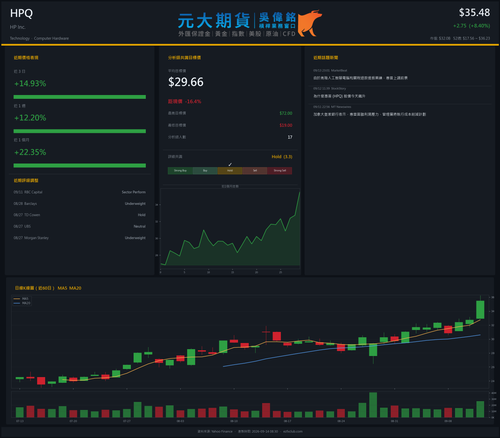
Task: Click the Hold (3.3) consensus rating
Action: (x=282, y=157)
